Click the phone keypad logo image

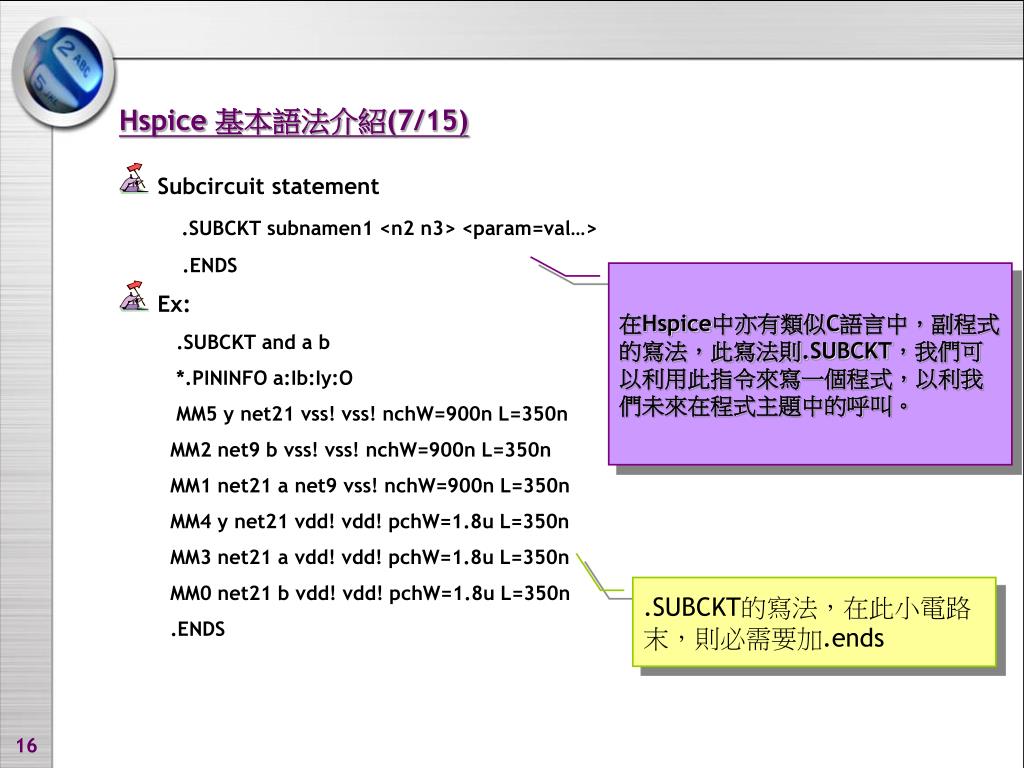63,72
